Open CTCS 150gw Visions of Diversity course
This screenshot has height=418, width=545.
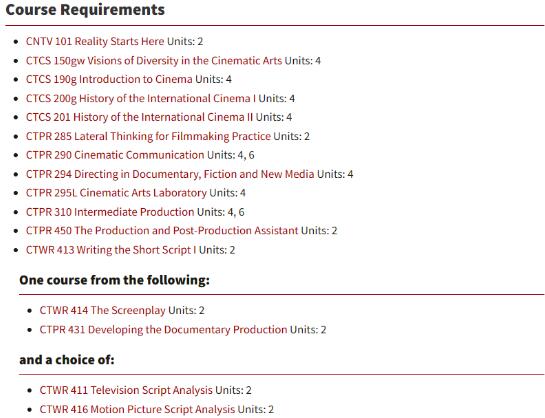click(x=154, y=60)
